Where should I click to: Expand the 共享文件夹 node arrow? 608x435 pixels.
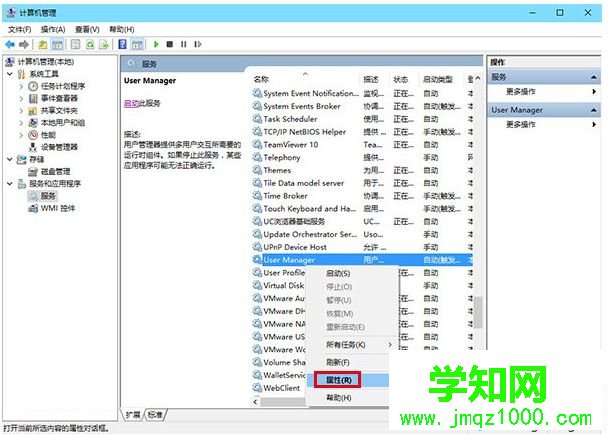click(21, 110)
